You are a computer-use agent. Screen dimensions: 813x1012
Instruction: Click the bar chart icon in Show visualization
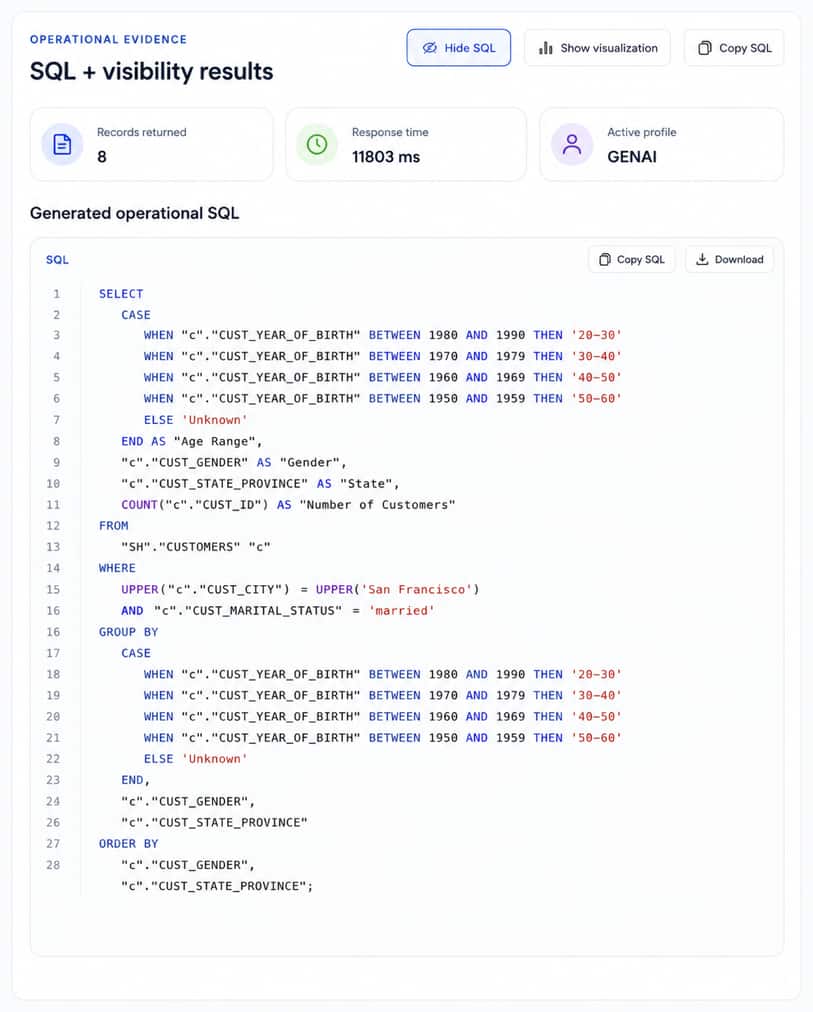tap(546, 48)
